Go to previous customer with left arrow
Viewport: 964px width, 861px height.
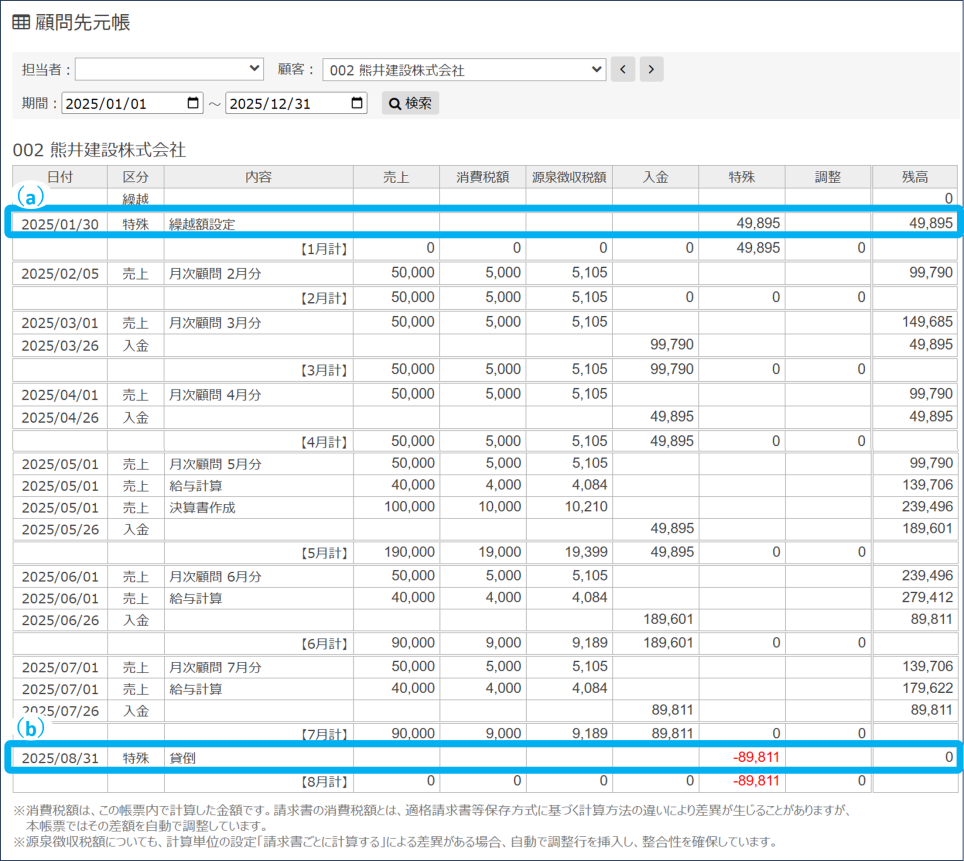[x=623, y=69]
